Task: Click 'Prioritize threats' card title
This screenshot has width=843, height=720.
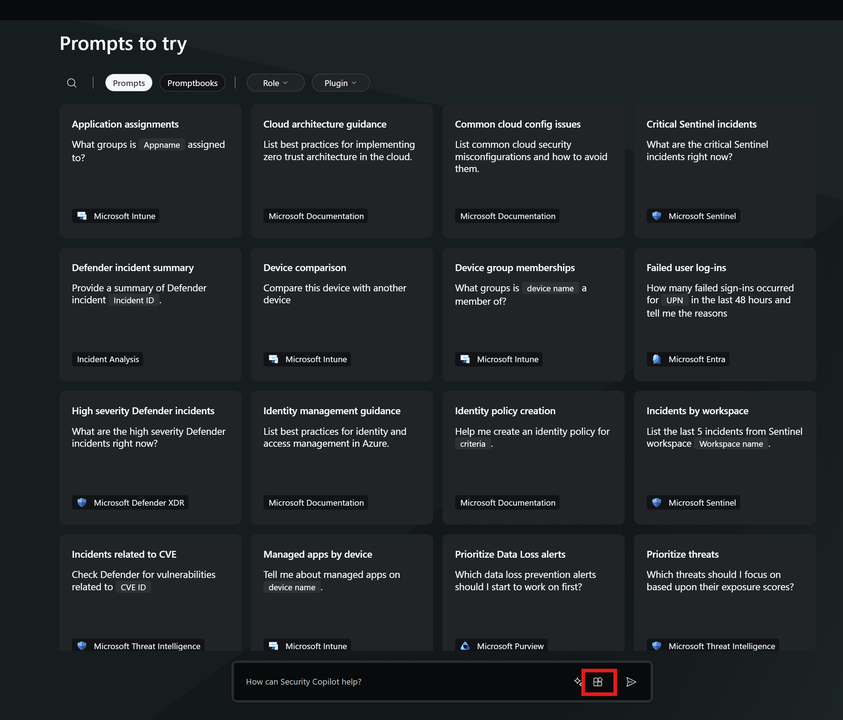Action: pos(682,554)
